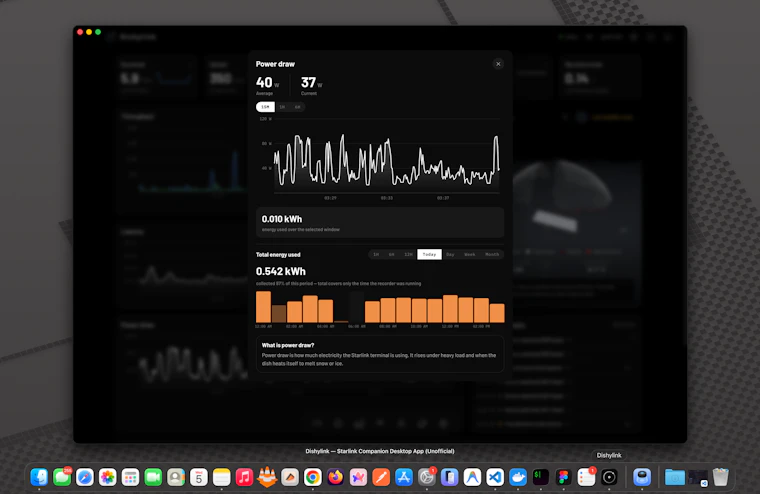Close the Power draw dialog
Viewport: 760px width, 494px height.
[x=498, y=64]
